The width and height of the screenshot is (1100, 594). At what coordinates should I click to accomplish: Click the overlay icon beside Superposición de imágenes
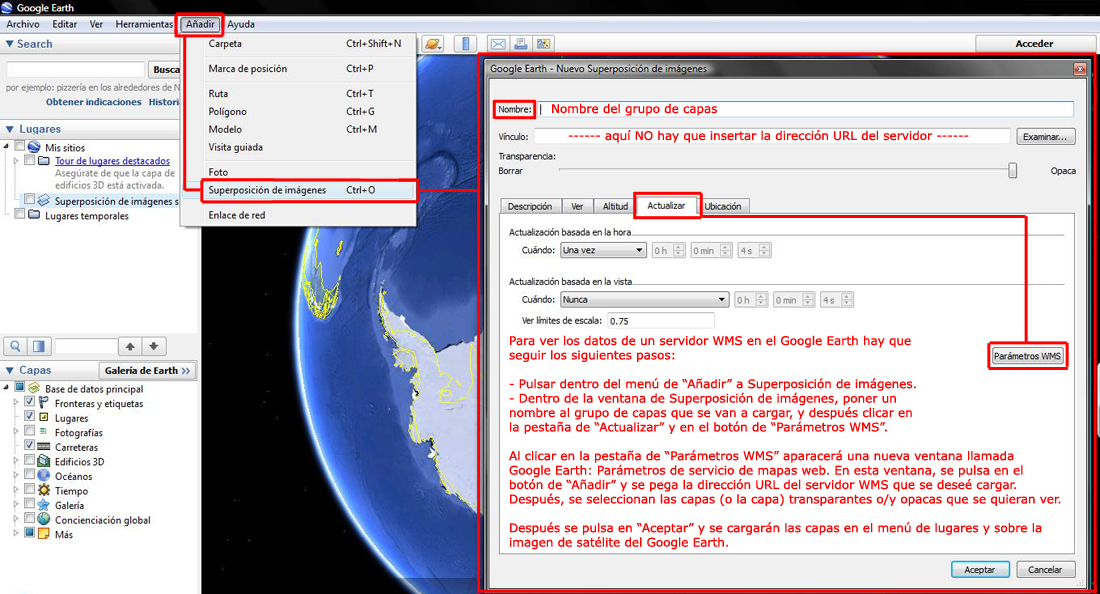point(43,201)
